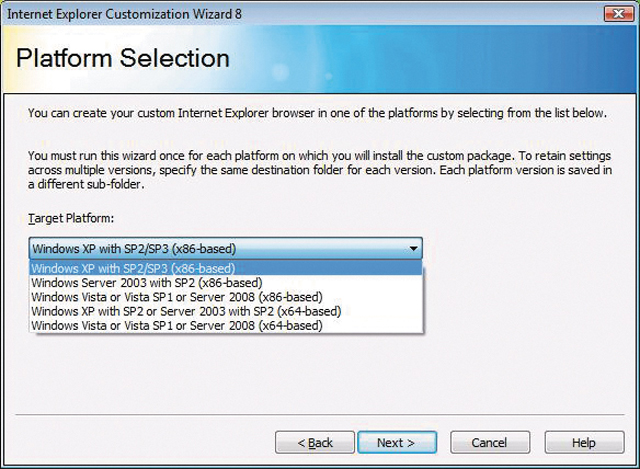This screenshot has height=469, width=640.
Task: Click the blank header banner beside Platform Selection
Action: pyautogui.click(x=450, y=57)
